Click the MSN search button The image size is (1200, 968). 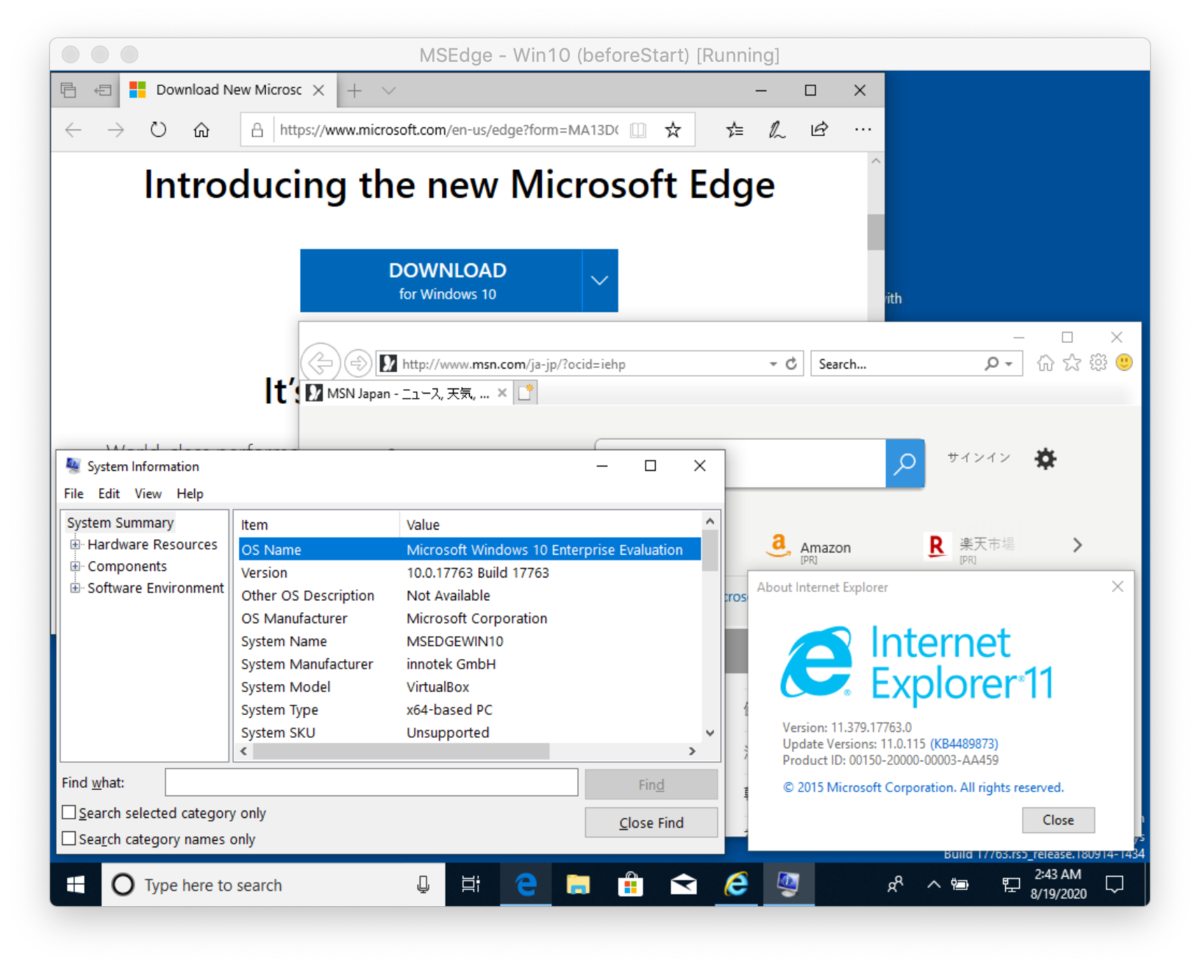point(905,463)
